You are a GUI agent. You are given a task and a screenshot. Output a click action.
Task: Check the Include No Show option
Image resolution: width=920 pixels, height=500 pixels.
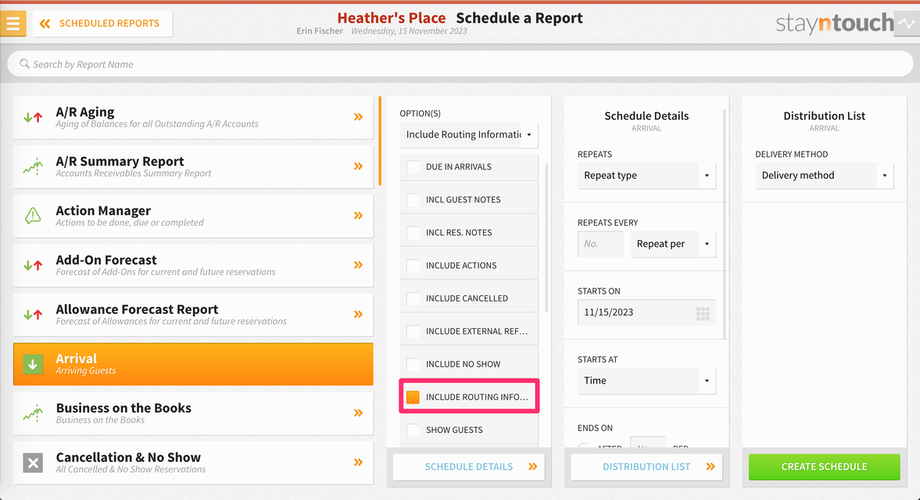(x=413, y=364)
